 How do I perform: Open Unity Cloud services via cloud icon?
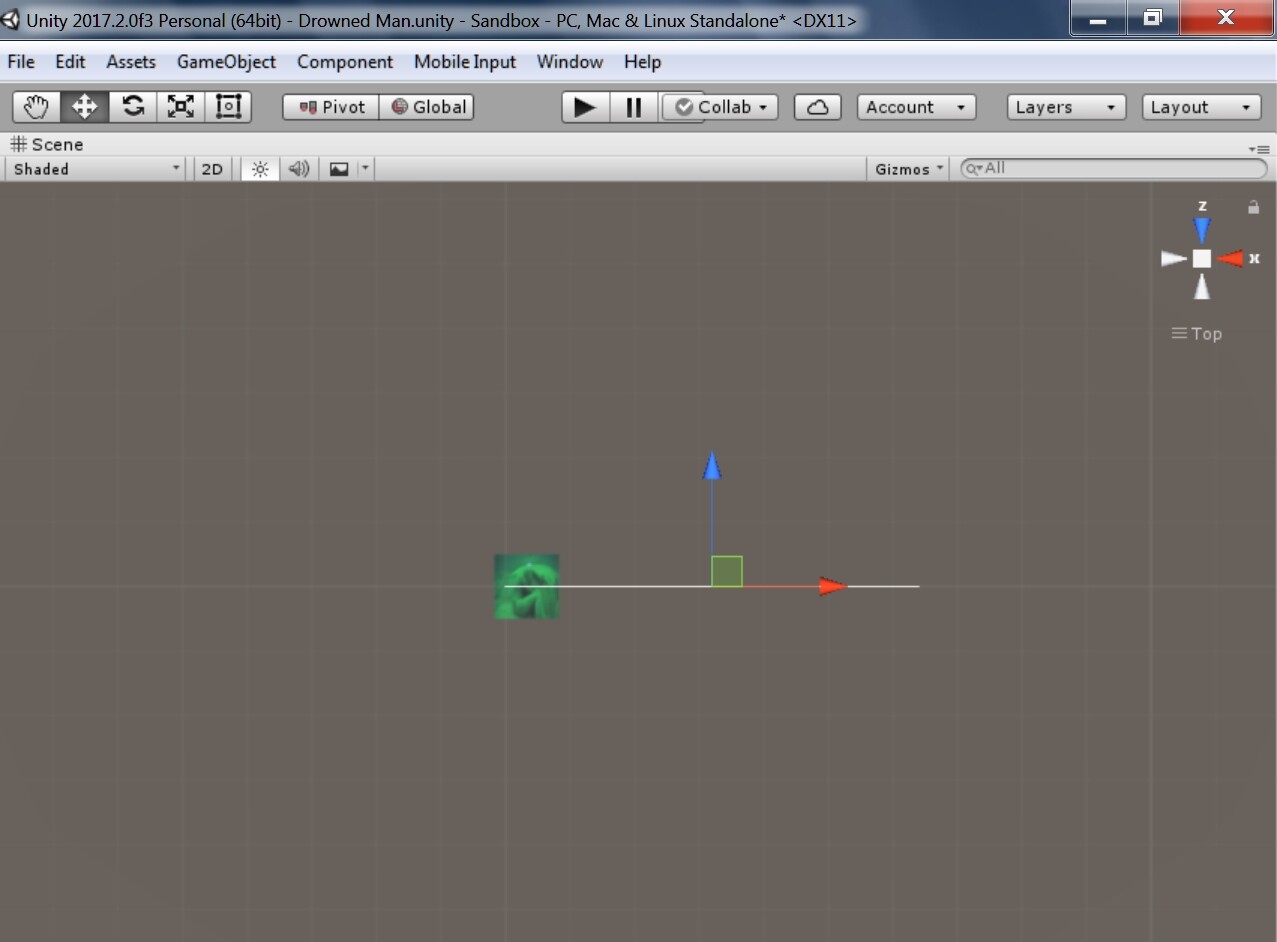coord(817,106)
